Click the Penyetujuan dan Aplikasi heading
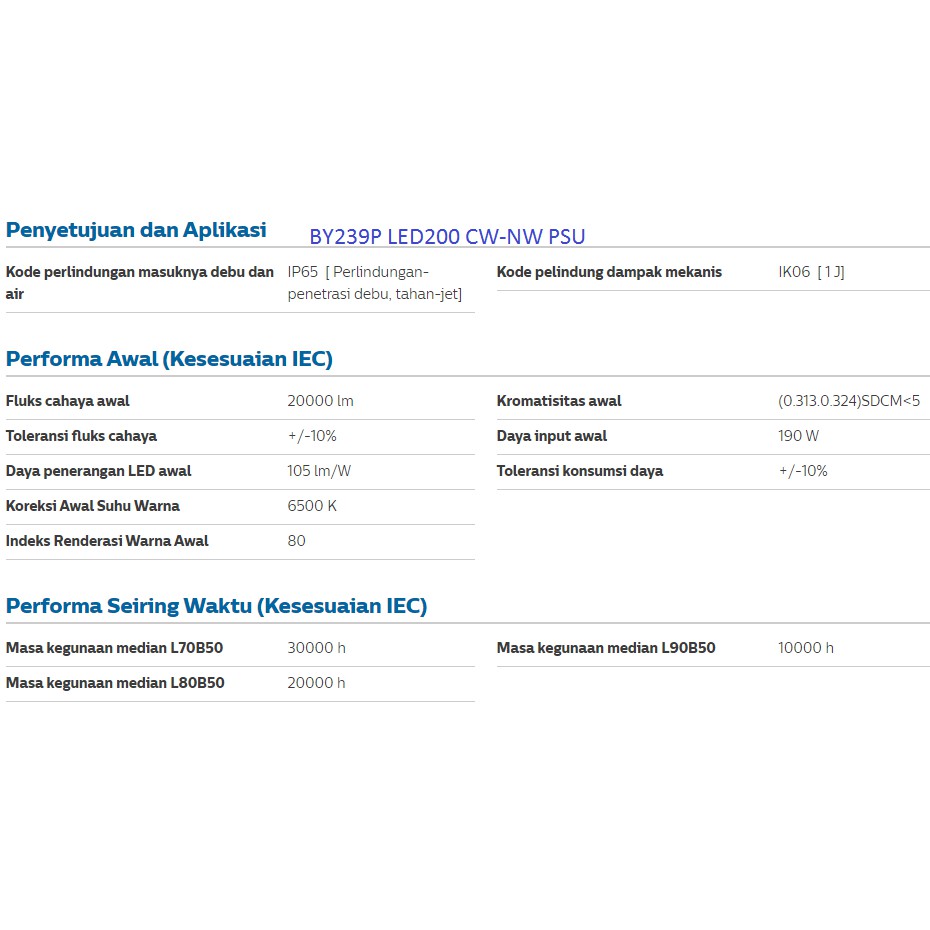Viewport: 930px width, 930px height. point(136,230)
